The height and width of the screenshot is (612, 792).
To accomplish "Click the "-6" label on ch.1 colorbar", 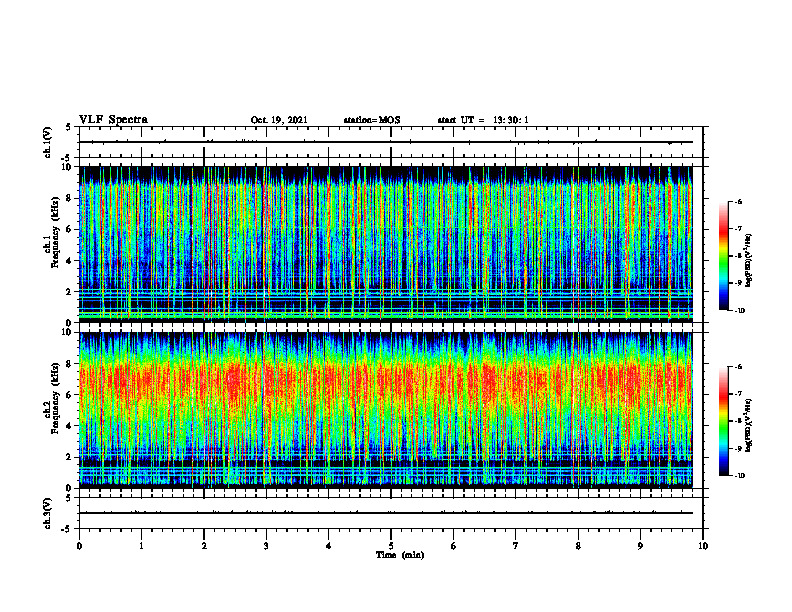I will pyautogui.click(x=738, y=201).
